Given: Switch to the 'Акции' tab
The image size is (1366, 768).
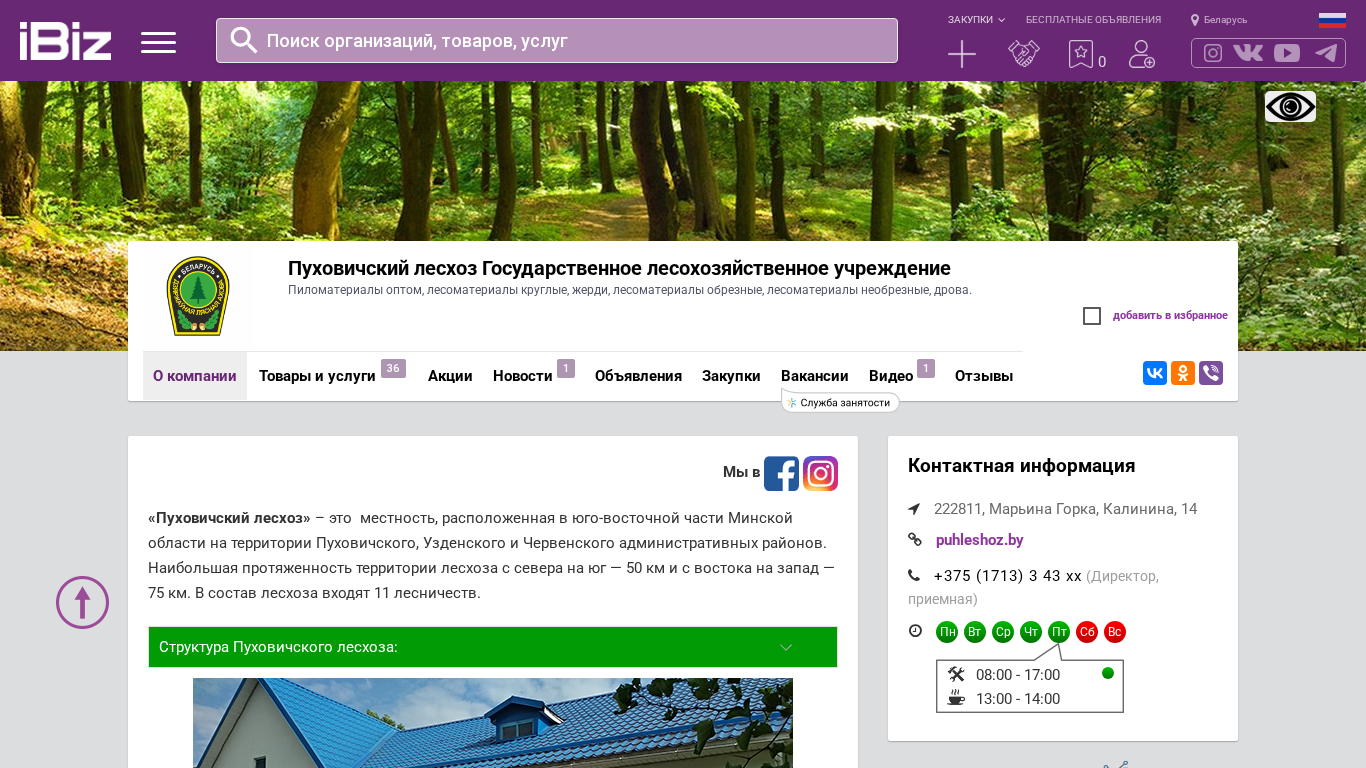Looking at the screenshot, I should click(450, 376).
